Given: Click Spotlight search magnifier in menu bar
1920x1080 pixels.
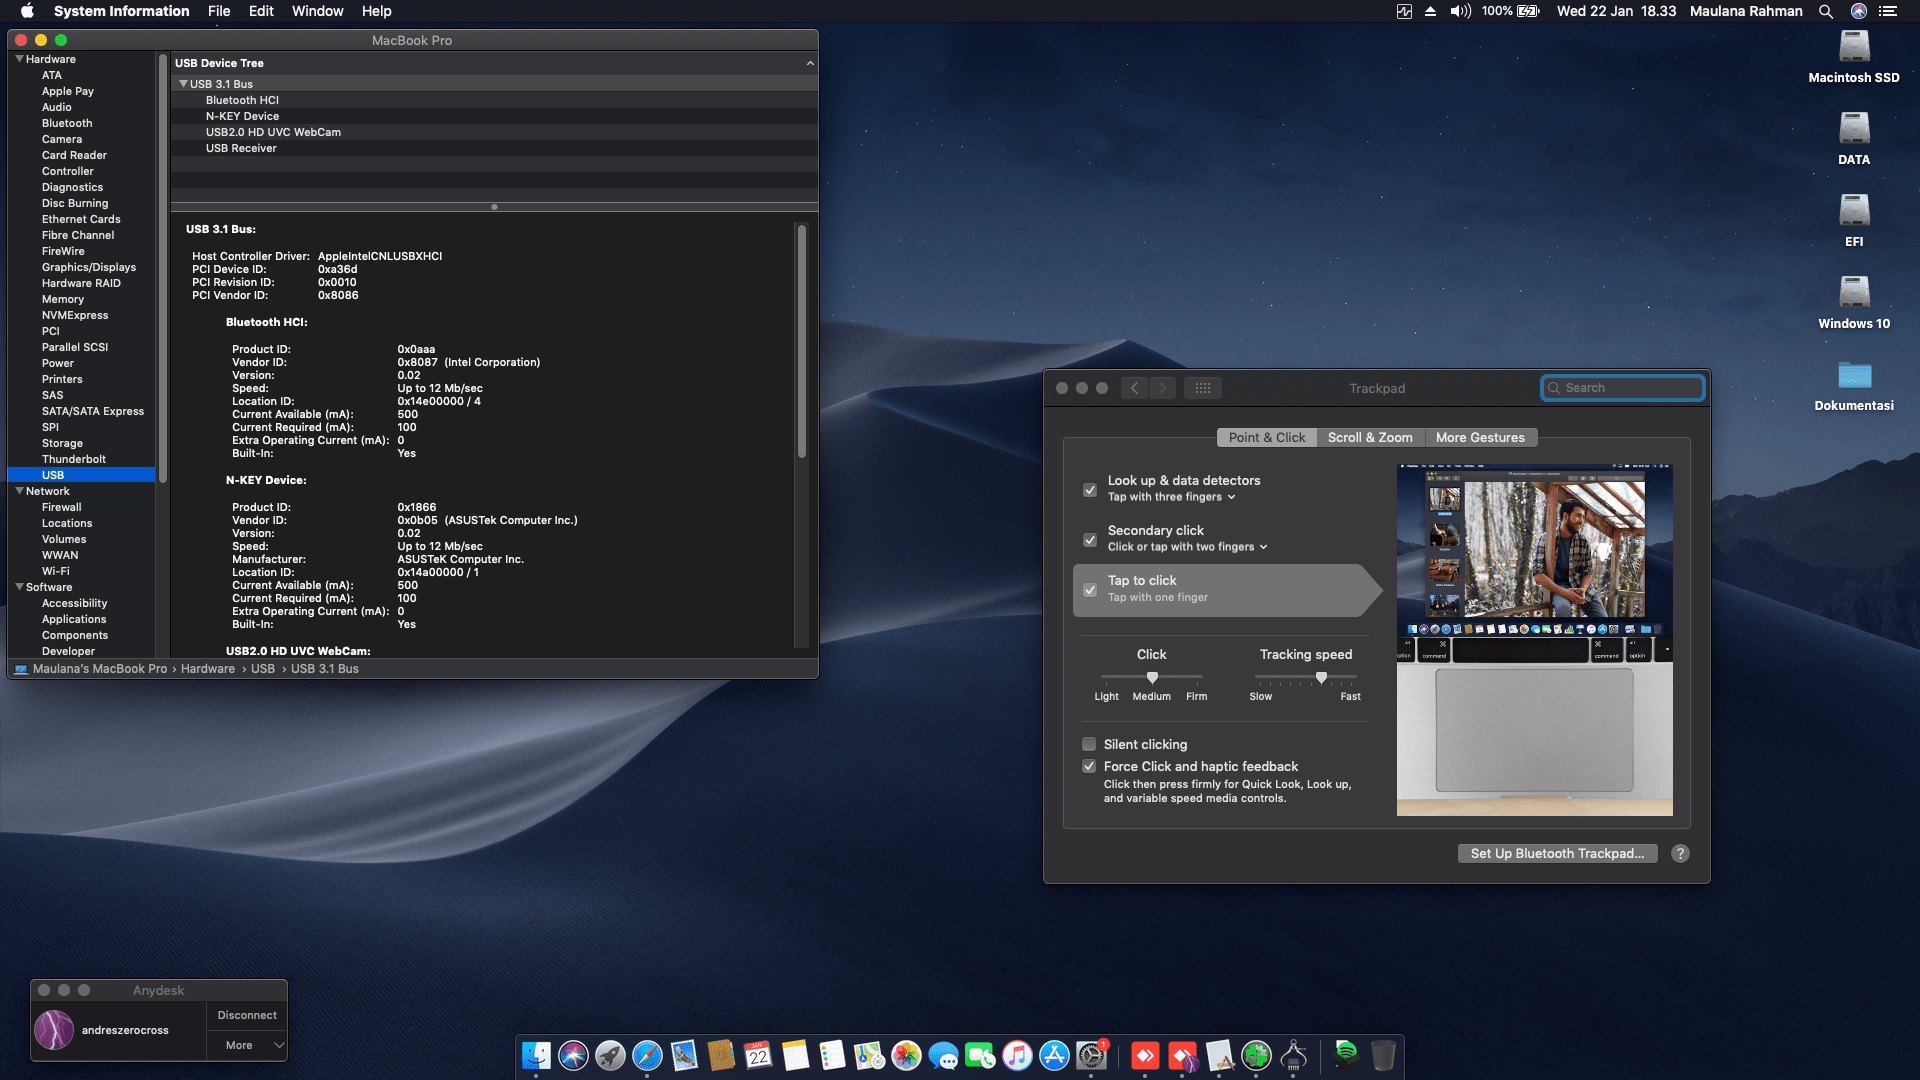Looking at the screenshot, I should (1825, 11).
